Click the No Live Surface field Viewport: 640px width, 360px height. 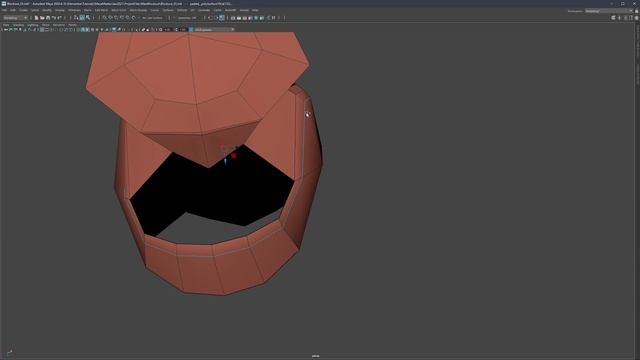152,18
